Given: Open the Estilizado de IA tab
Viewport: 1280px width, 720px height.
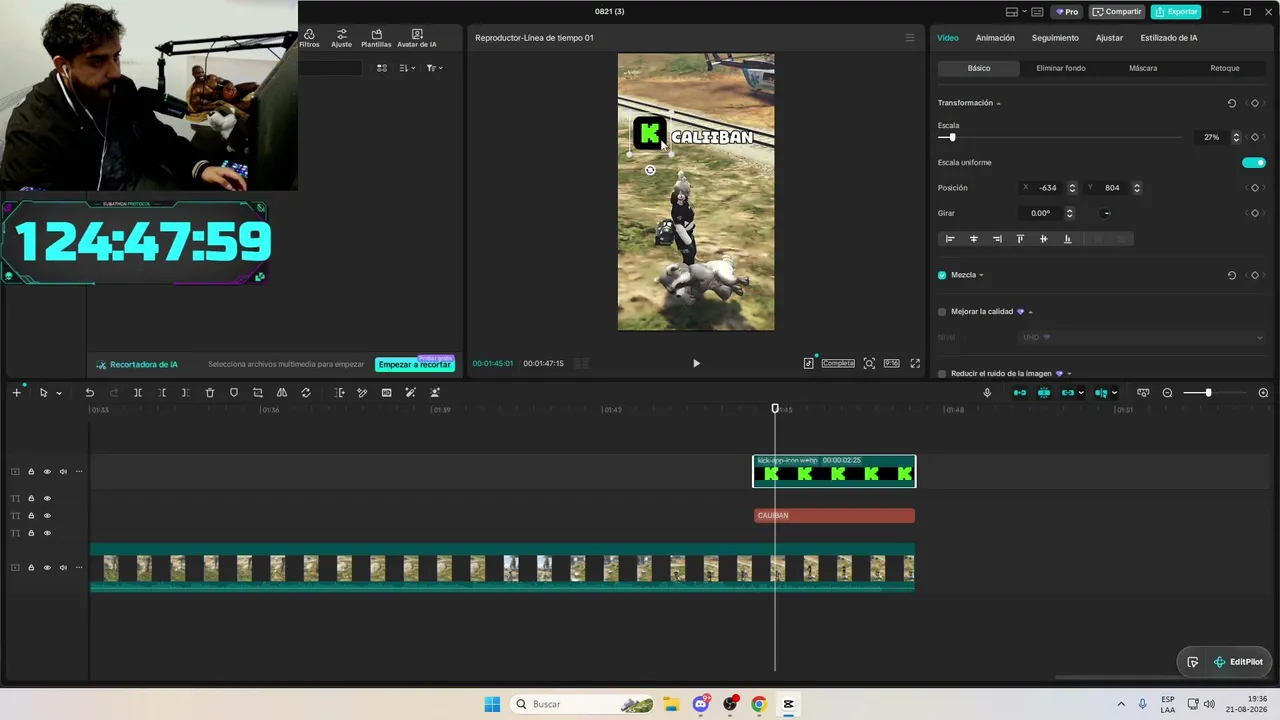Looking at the screenshot, I should [x=1169, y=38].
